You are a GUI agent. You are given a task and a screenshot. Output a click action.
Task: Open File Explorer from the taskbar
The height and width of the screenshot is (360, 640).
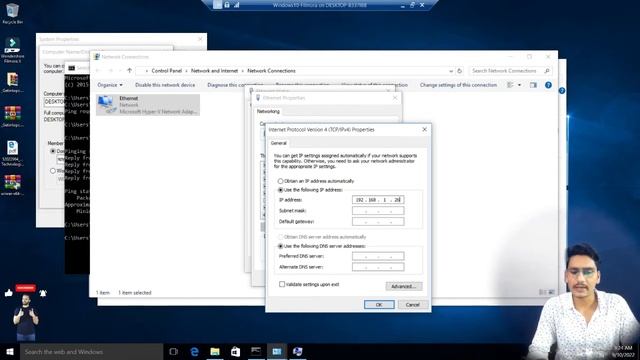(215, 351)
